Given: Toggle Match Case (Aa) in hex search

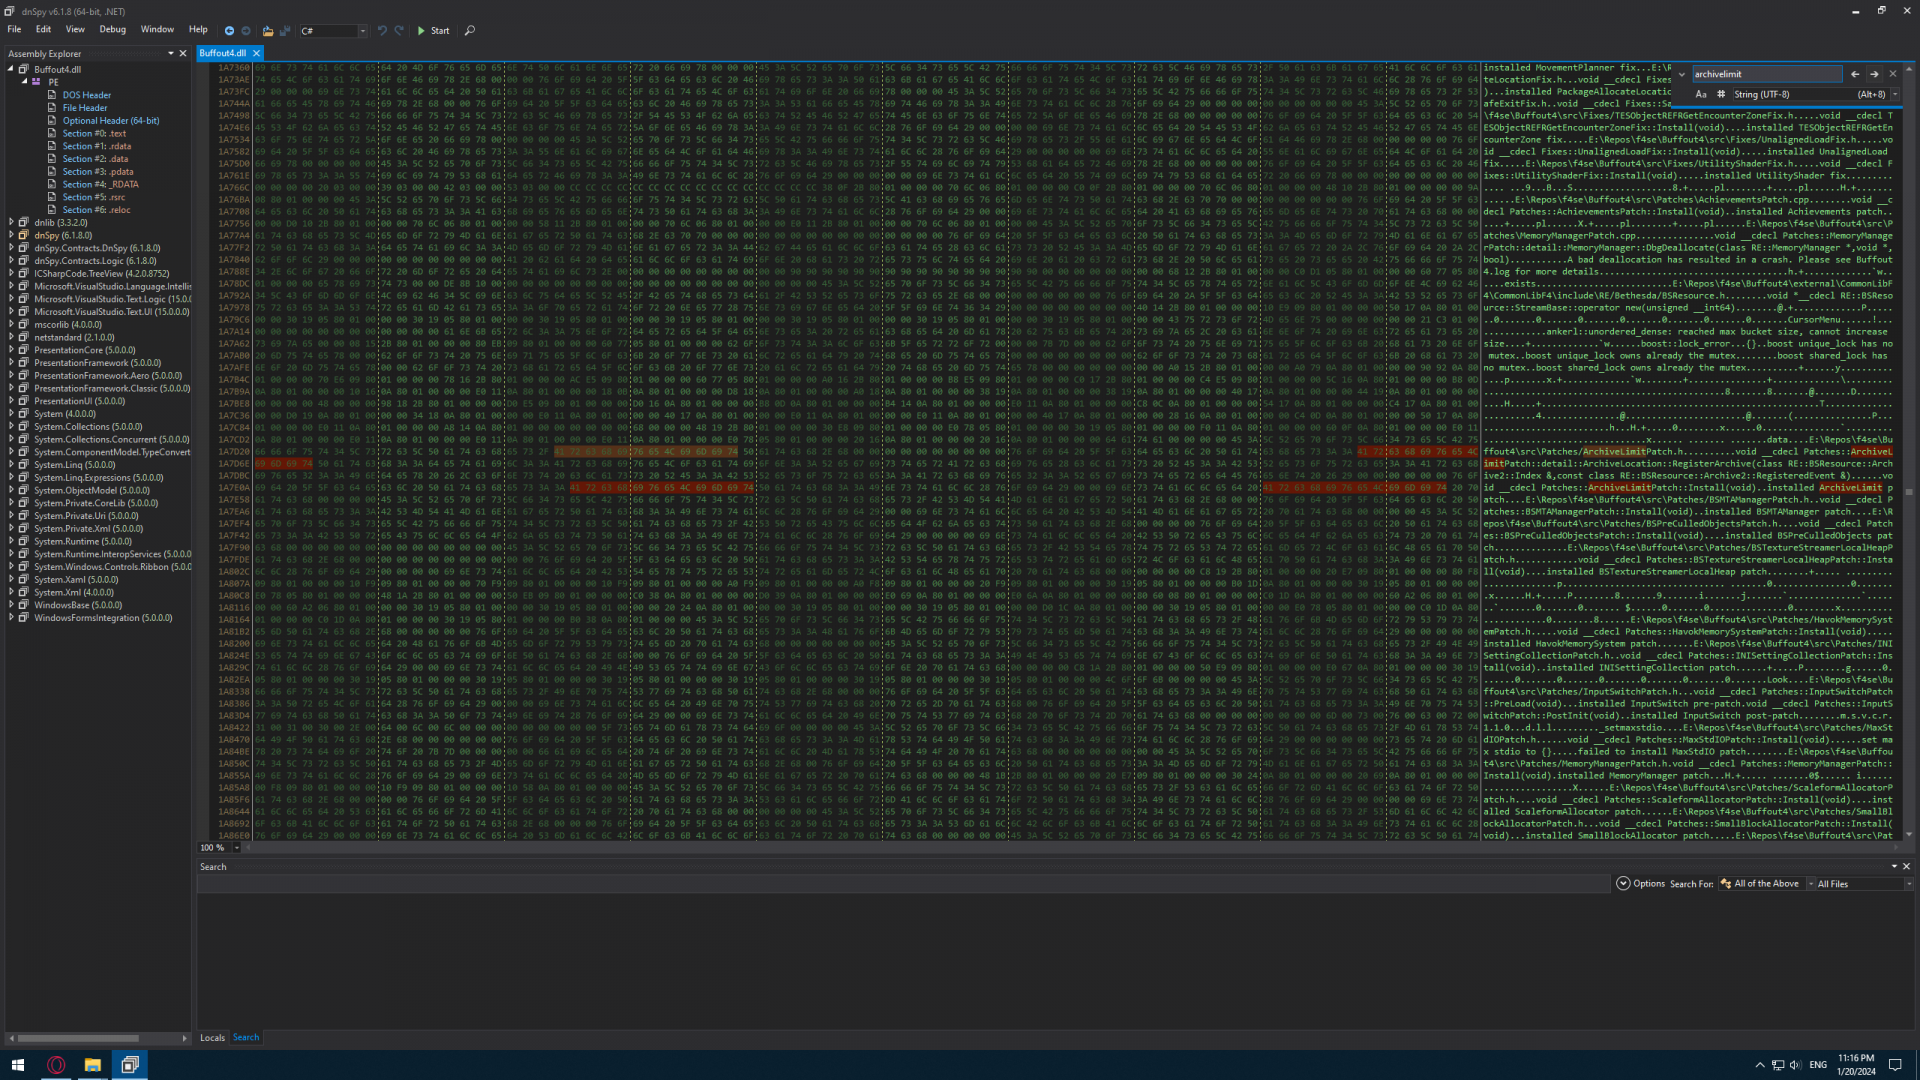Looking at the screenshot, I should coord(1701,94).
